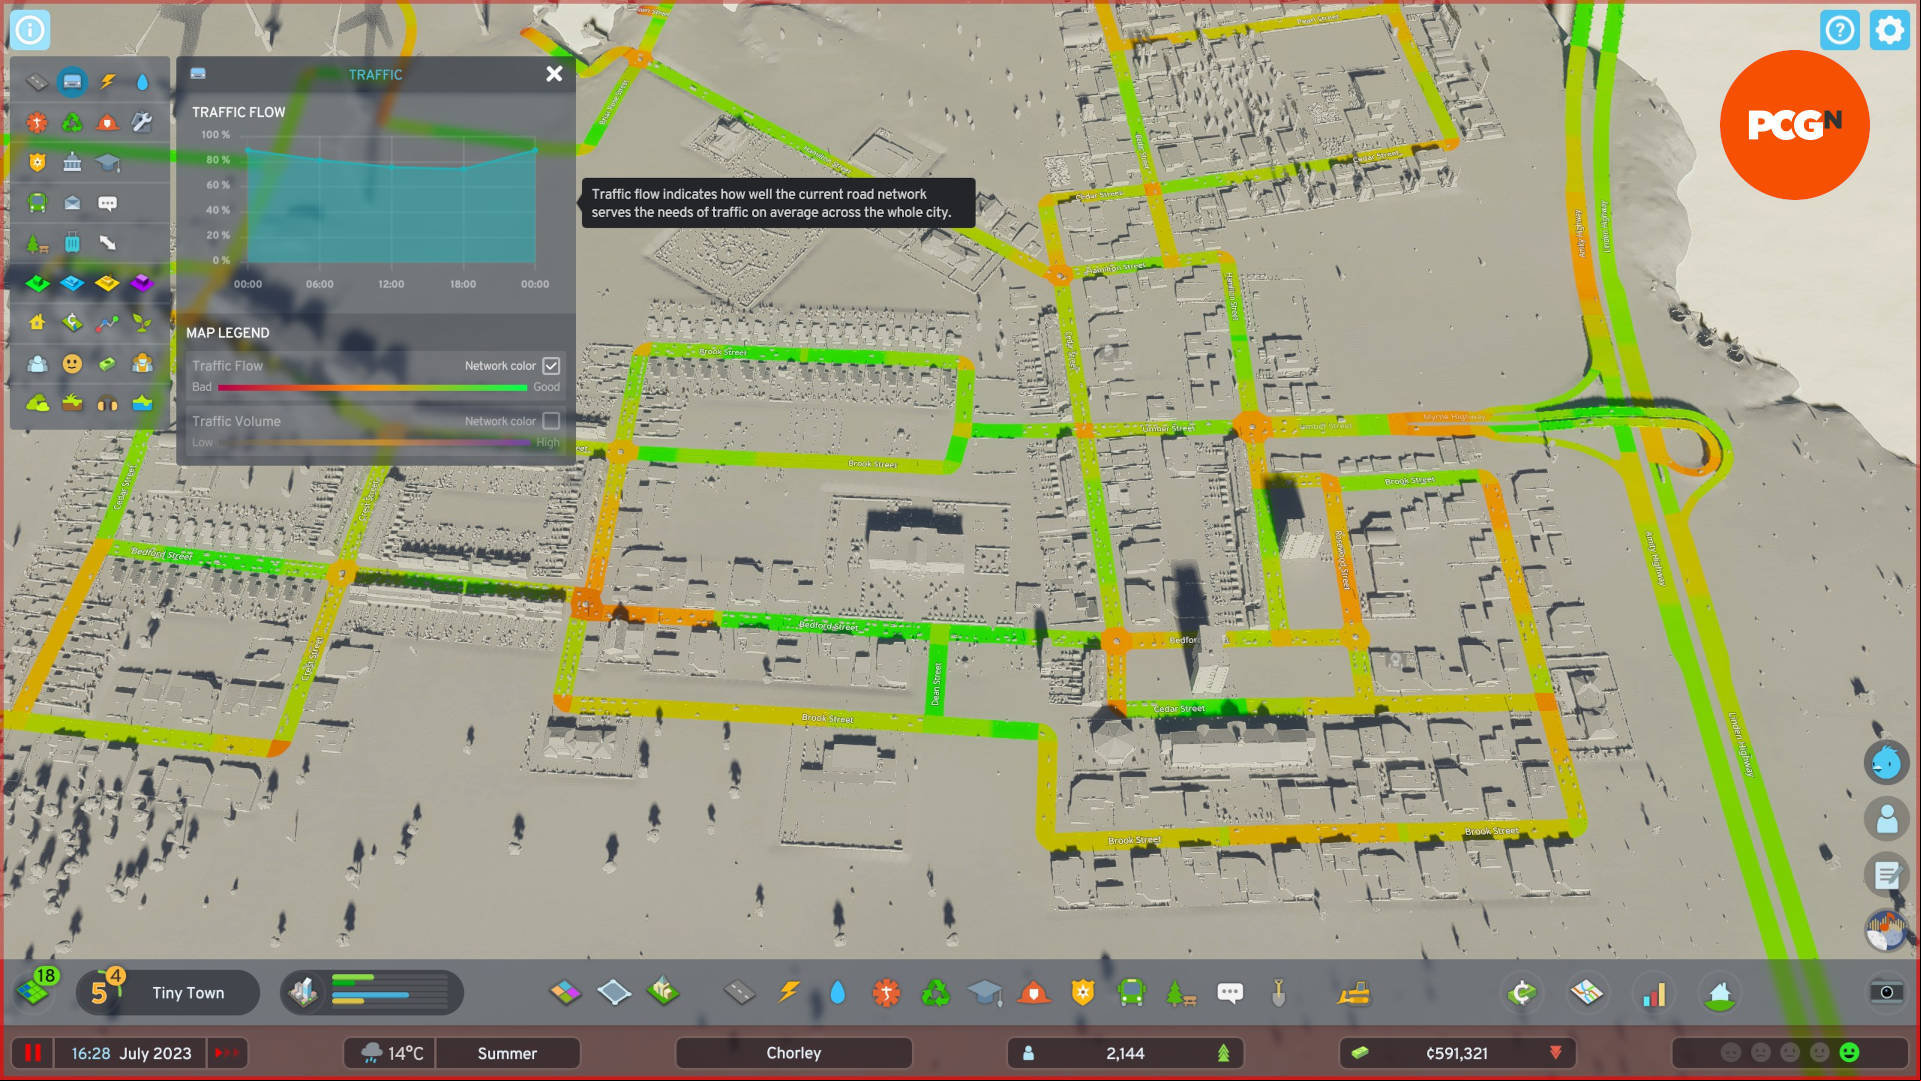Viewport: 1921px width, 1081px height.
Task: Open the Road maintenance wrench info view
Action: point(142,123)
